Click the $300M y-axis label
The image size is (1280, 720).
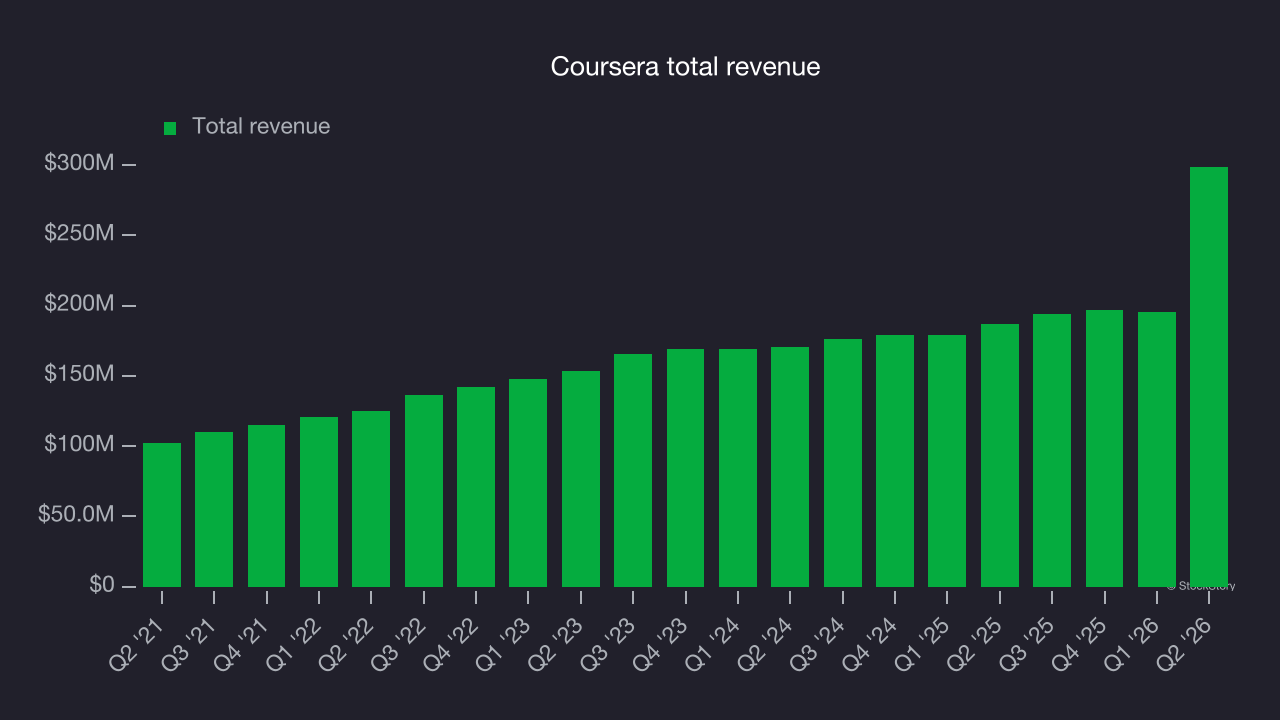point(80,163)
